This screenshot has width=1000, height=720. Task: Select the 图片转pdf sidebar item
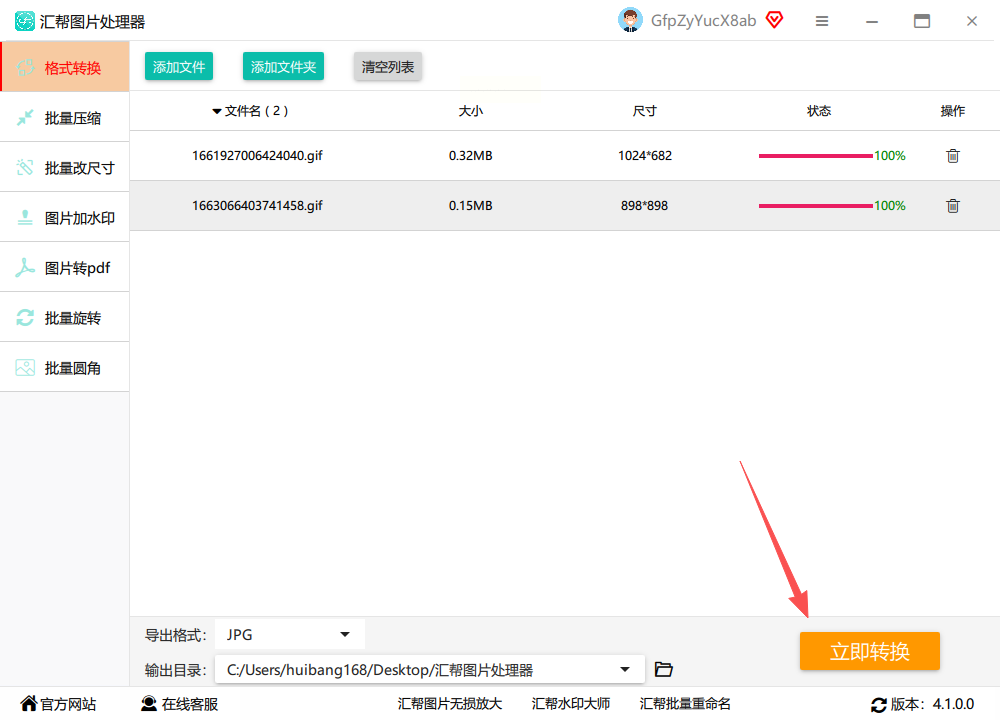click(65, 268)
